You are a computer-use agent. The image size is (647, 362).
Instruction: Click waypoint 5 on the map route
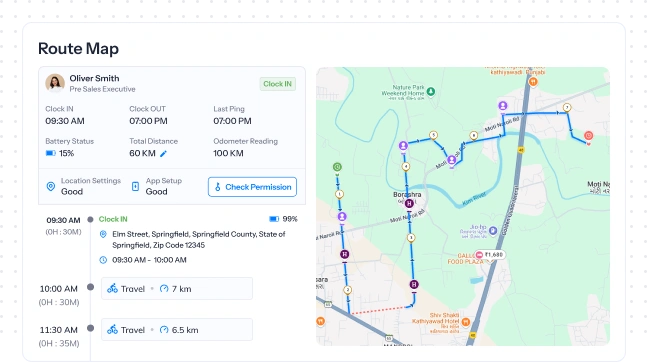pyautogui.click(x=433, y=135)
